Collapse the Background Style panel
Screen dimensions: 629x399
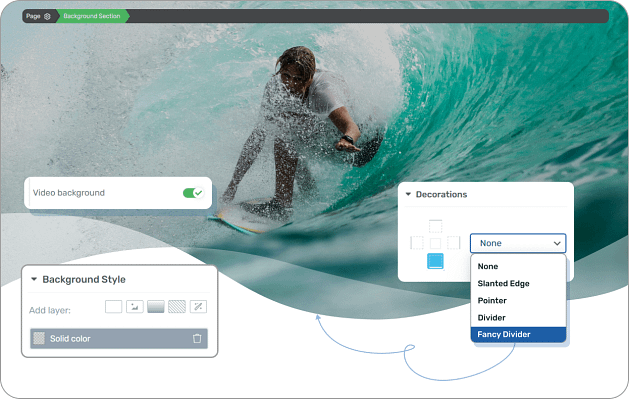pyautogui.click(x=34, y=279)
